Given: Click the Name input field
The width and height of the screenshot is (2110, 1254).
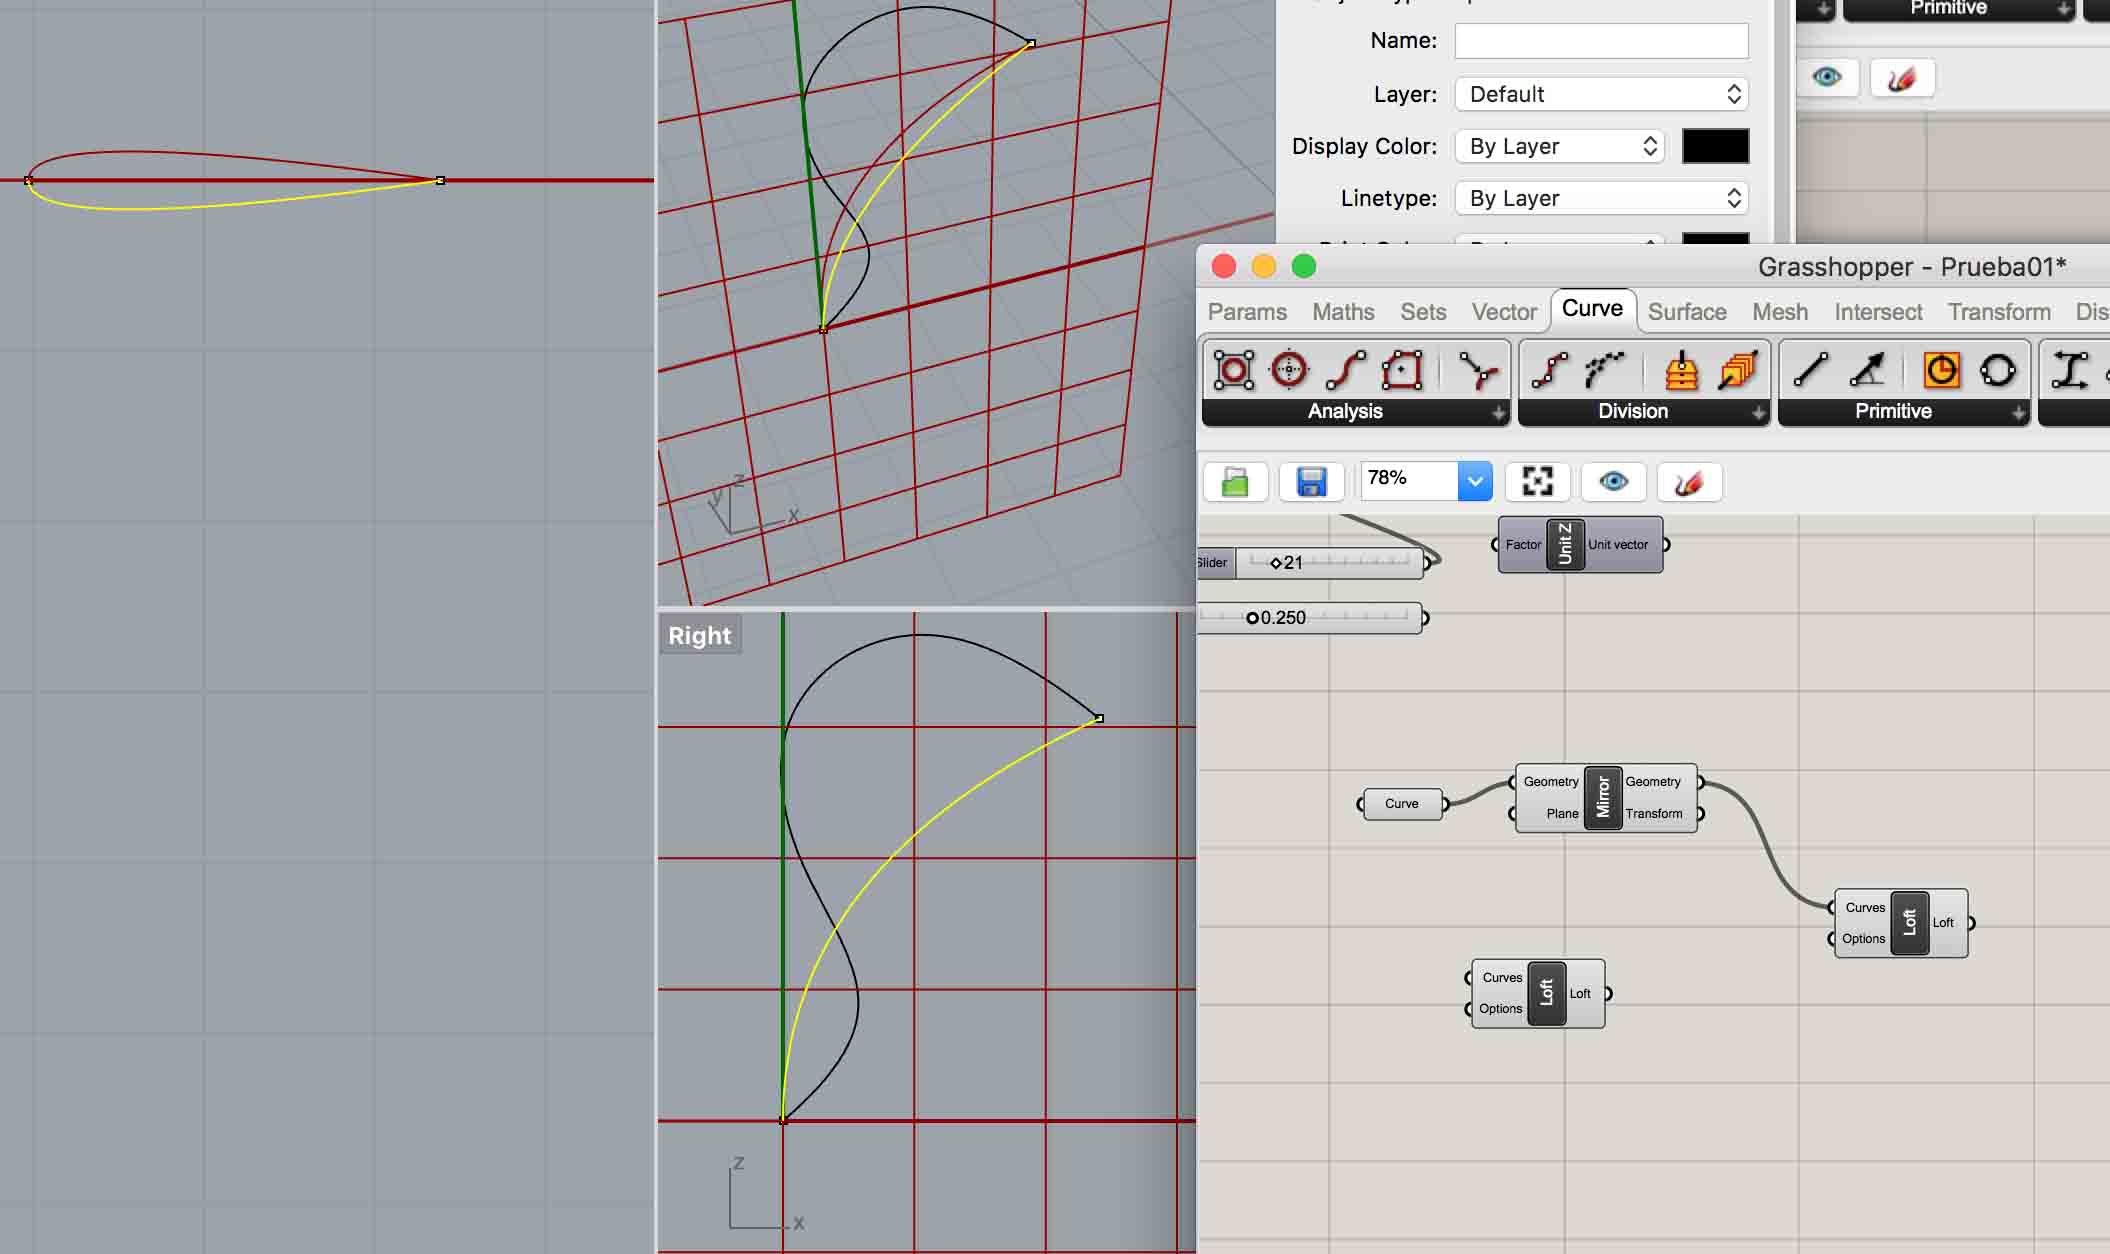Looking at the screenshot, I should click(x=1601, y=41).
